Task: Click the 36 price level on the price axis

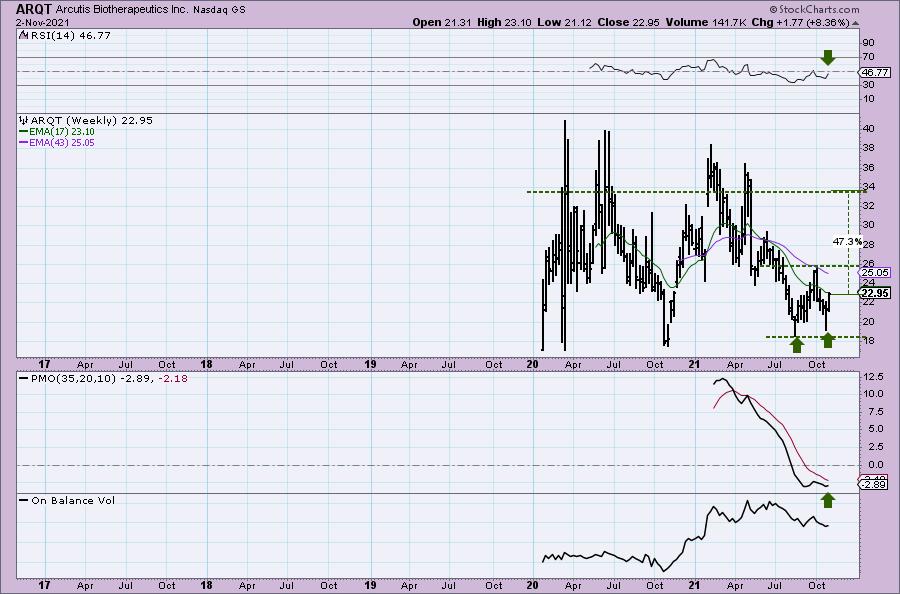Action: pyautogui.click(x=869, y=168)
